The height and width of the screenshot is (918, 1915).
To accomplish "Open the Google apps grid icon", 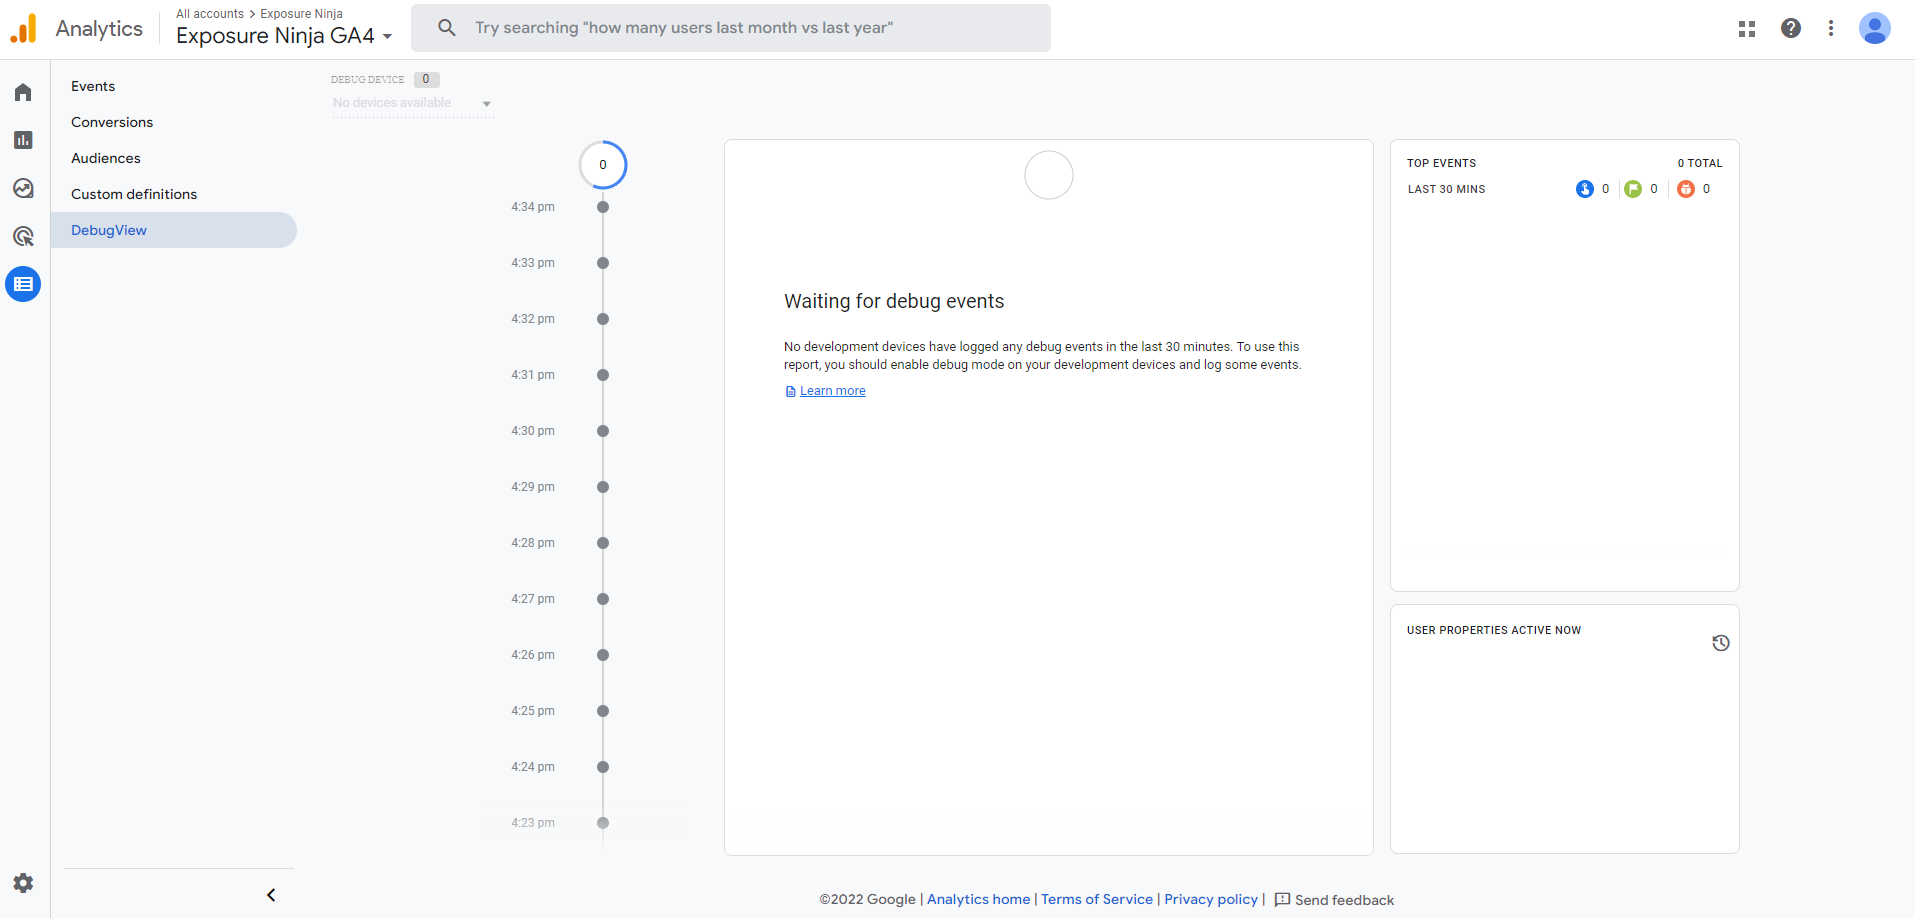I will [x=1747, y=29].
